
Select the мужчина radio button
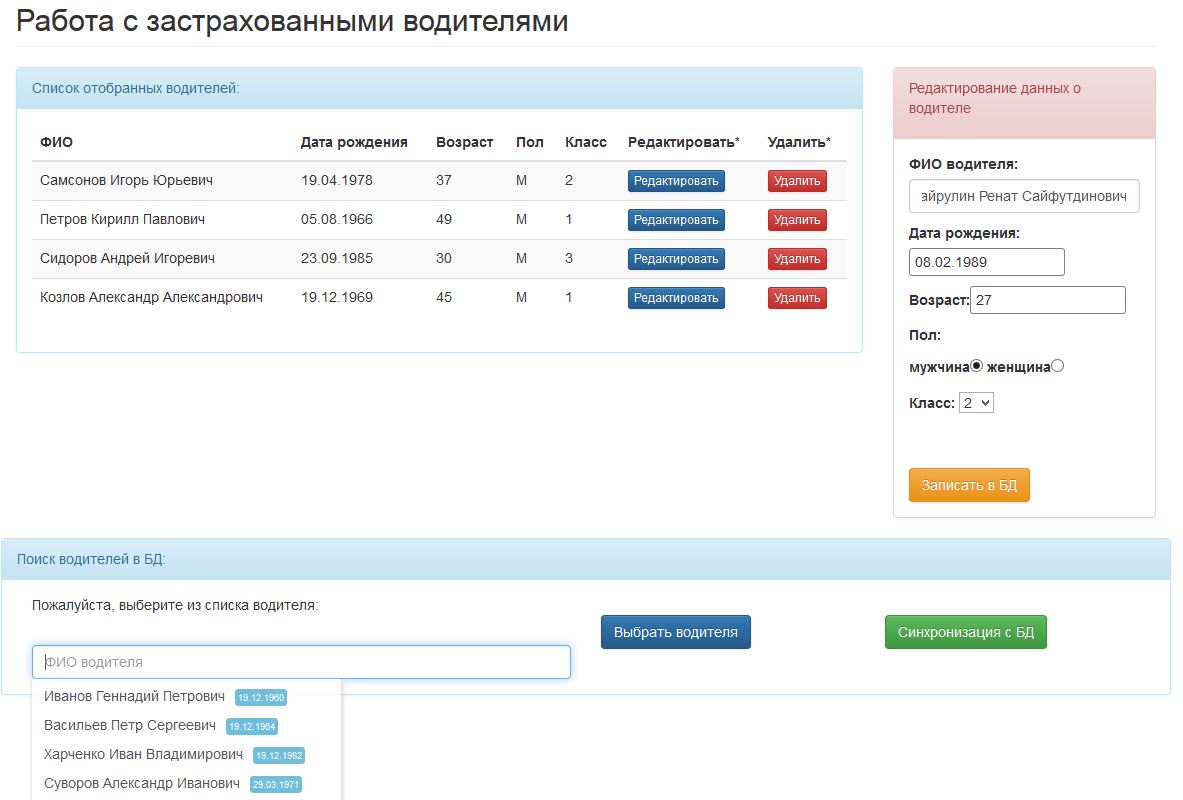coord(976,366)
